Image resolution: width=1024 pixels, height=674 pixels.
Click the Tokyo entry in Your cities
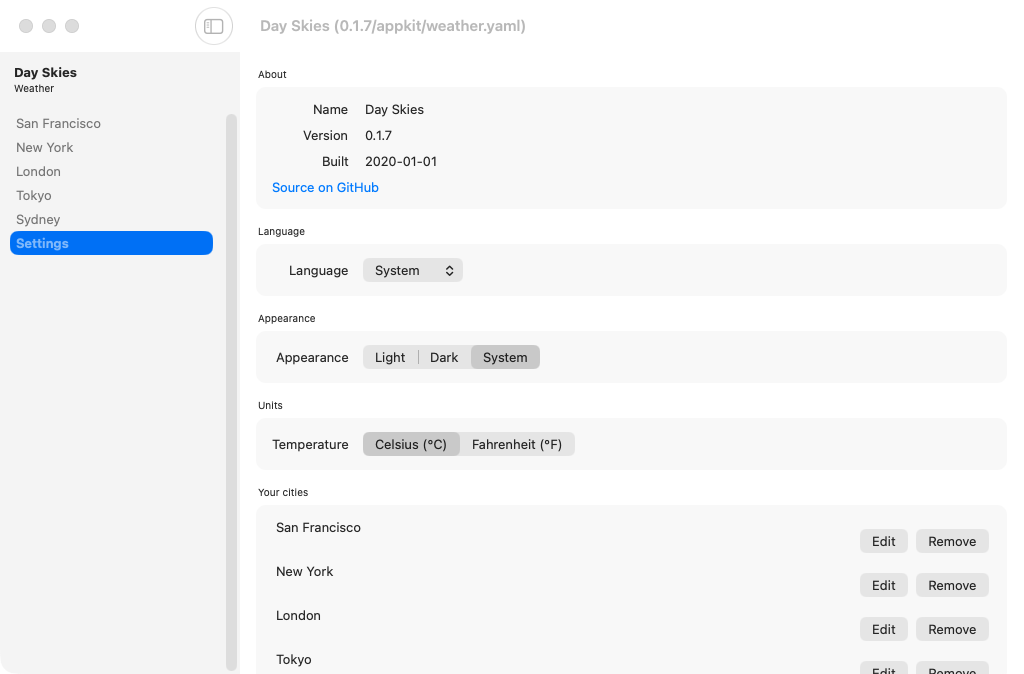click(293, 660)
